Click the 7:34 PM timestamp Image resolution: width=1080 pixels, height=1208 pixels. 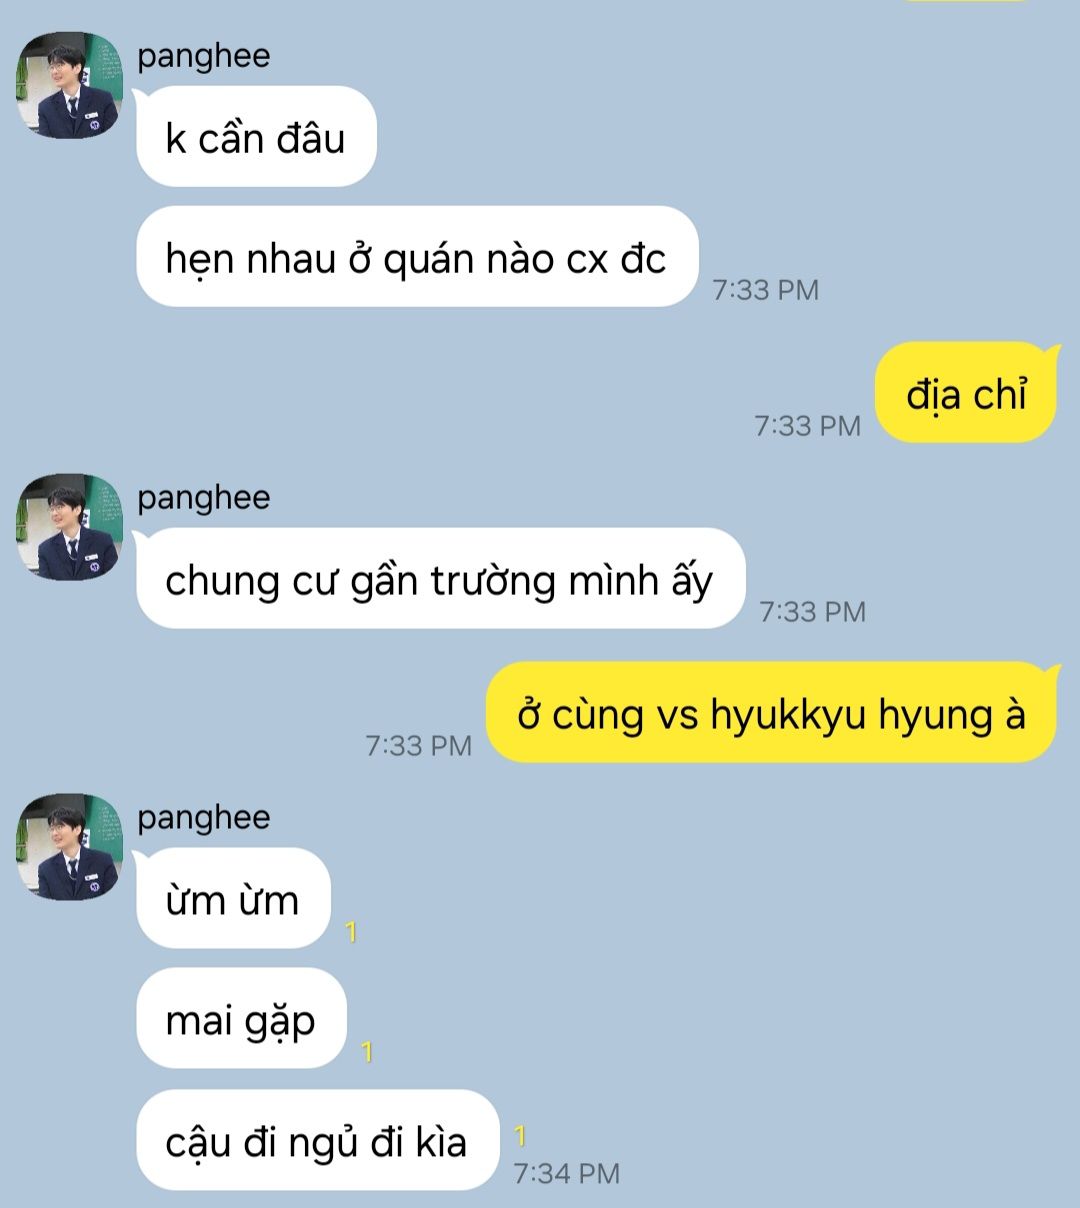pos(567,1173)
